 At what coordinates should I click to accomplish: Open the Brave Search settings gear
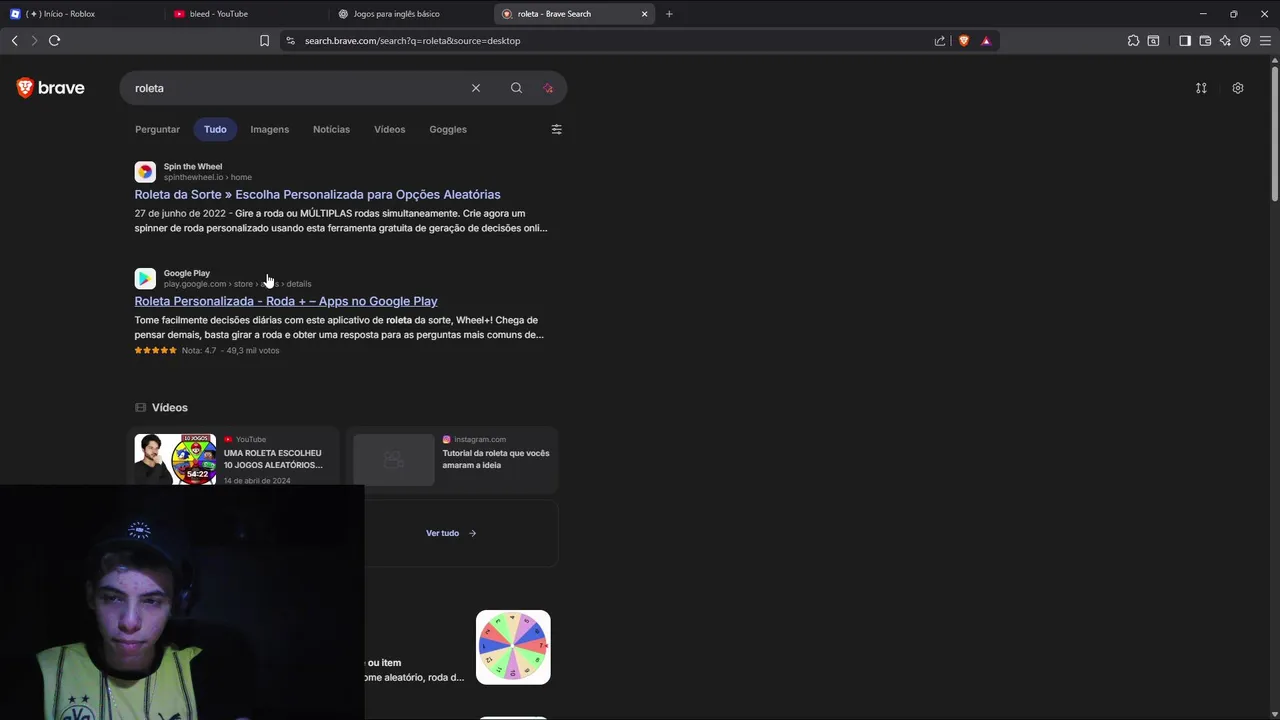click(1238, 88)
